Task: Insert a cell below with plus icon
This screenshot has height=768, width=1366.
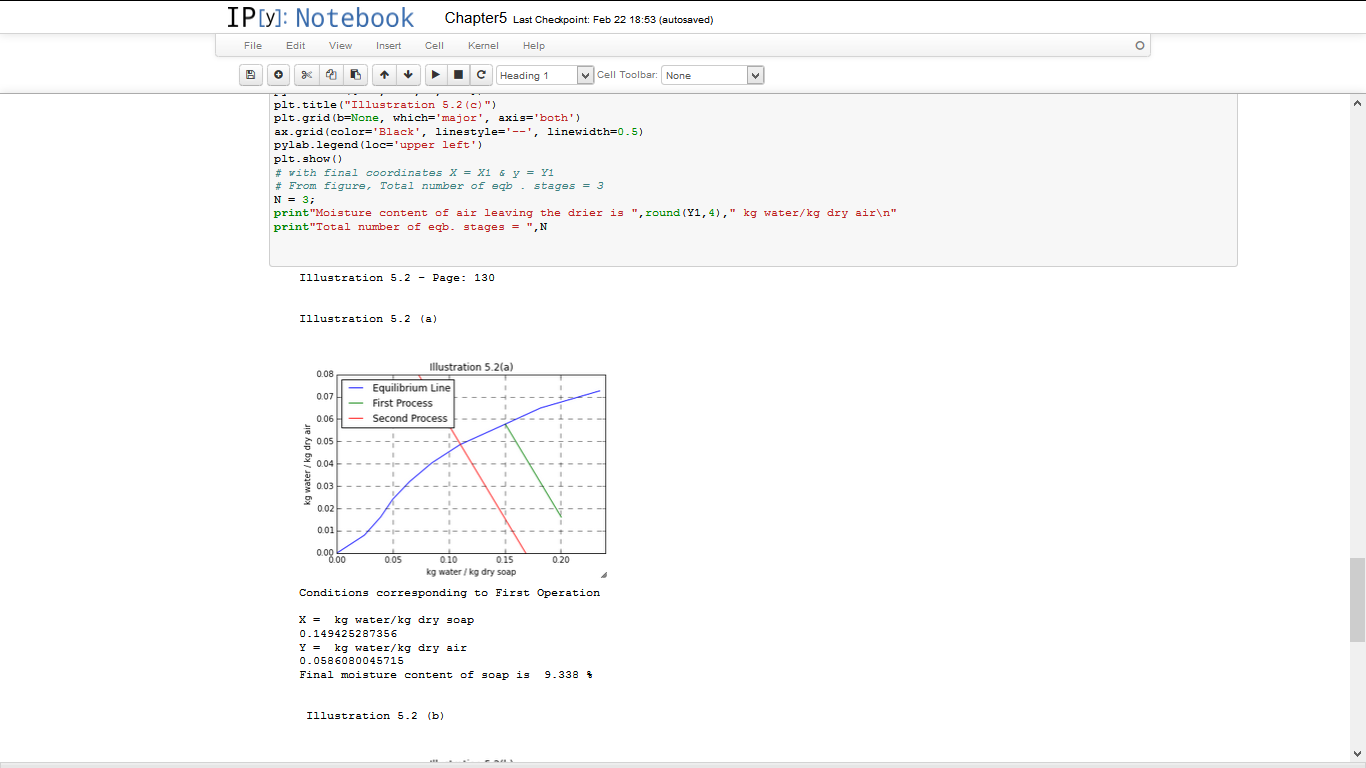Action: tap(279, 75)
